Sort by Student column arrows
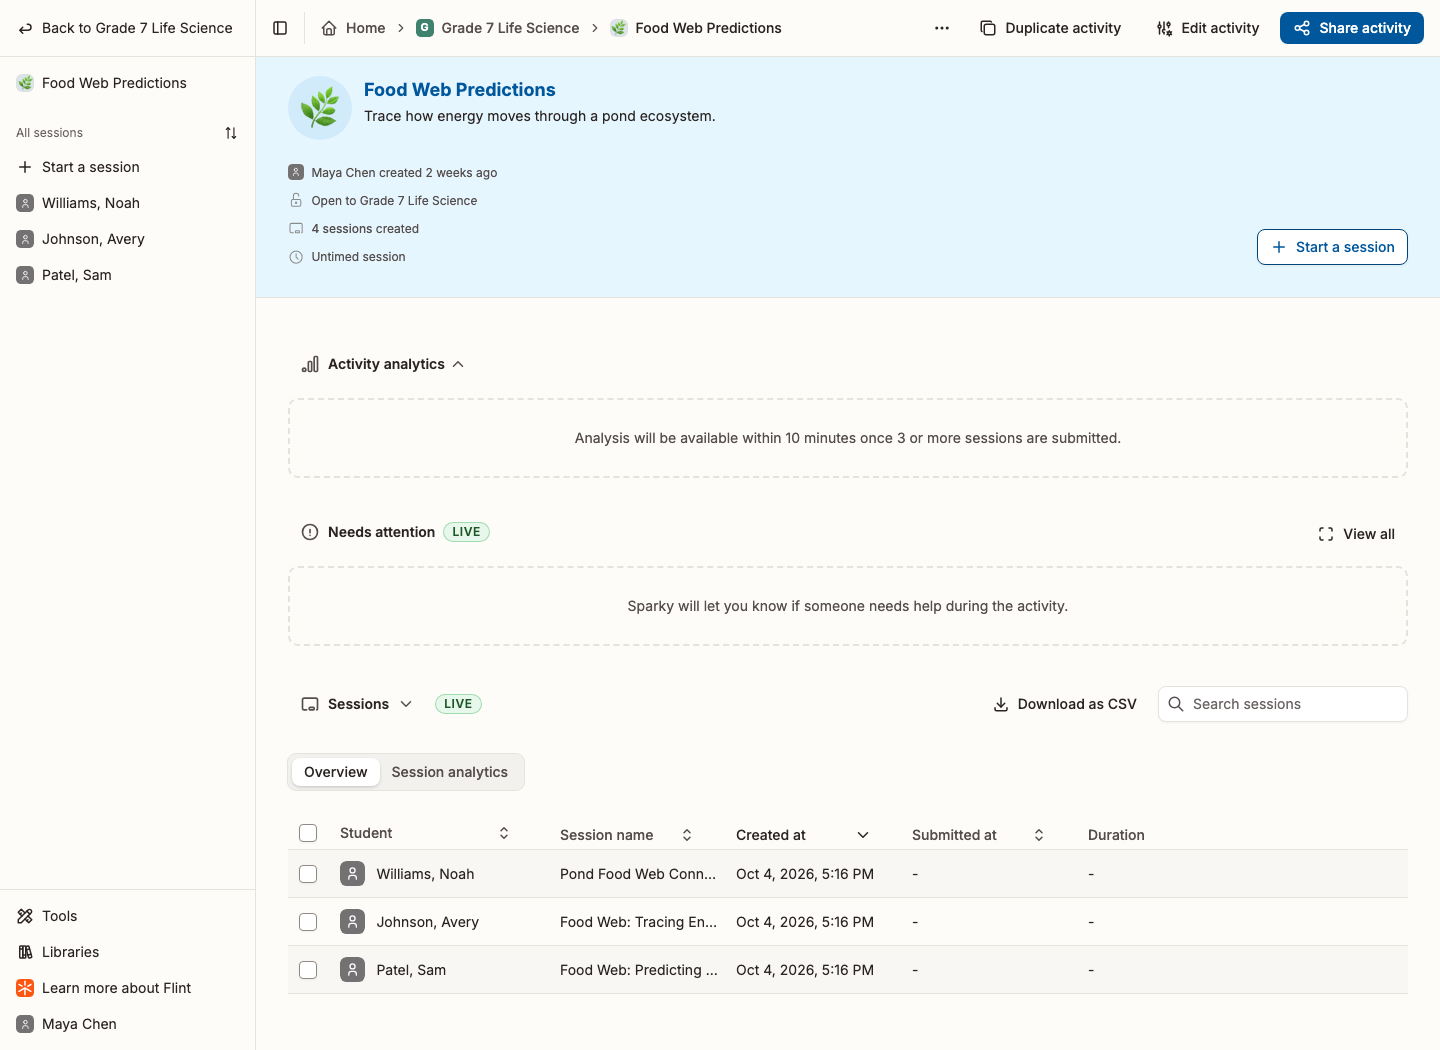The width and height of the screenshot is (1440, 1050). pyautogui.click(x=504, y=833)
